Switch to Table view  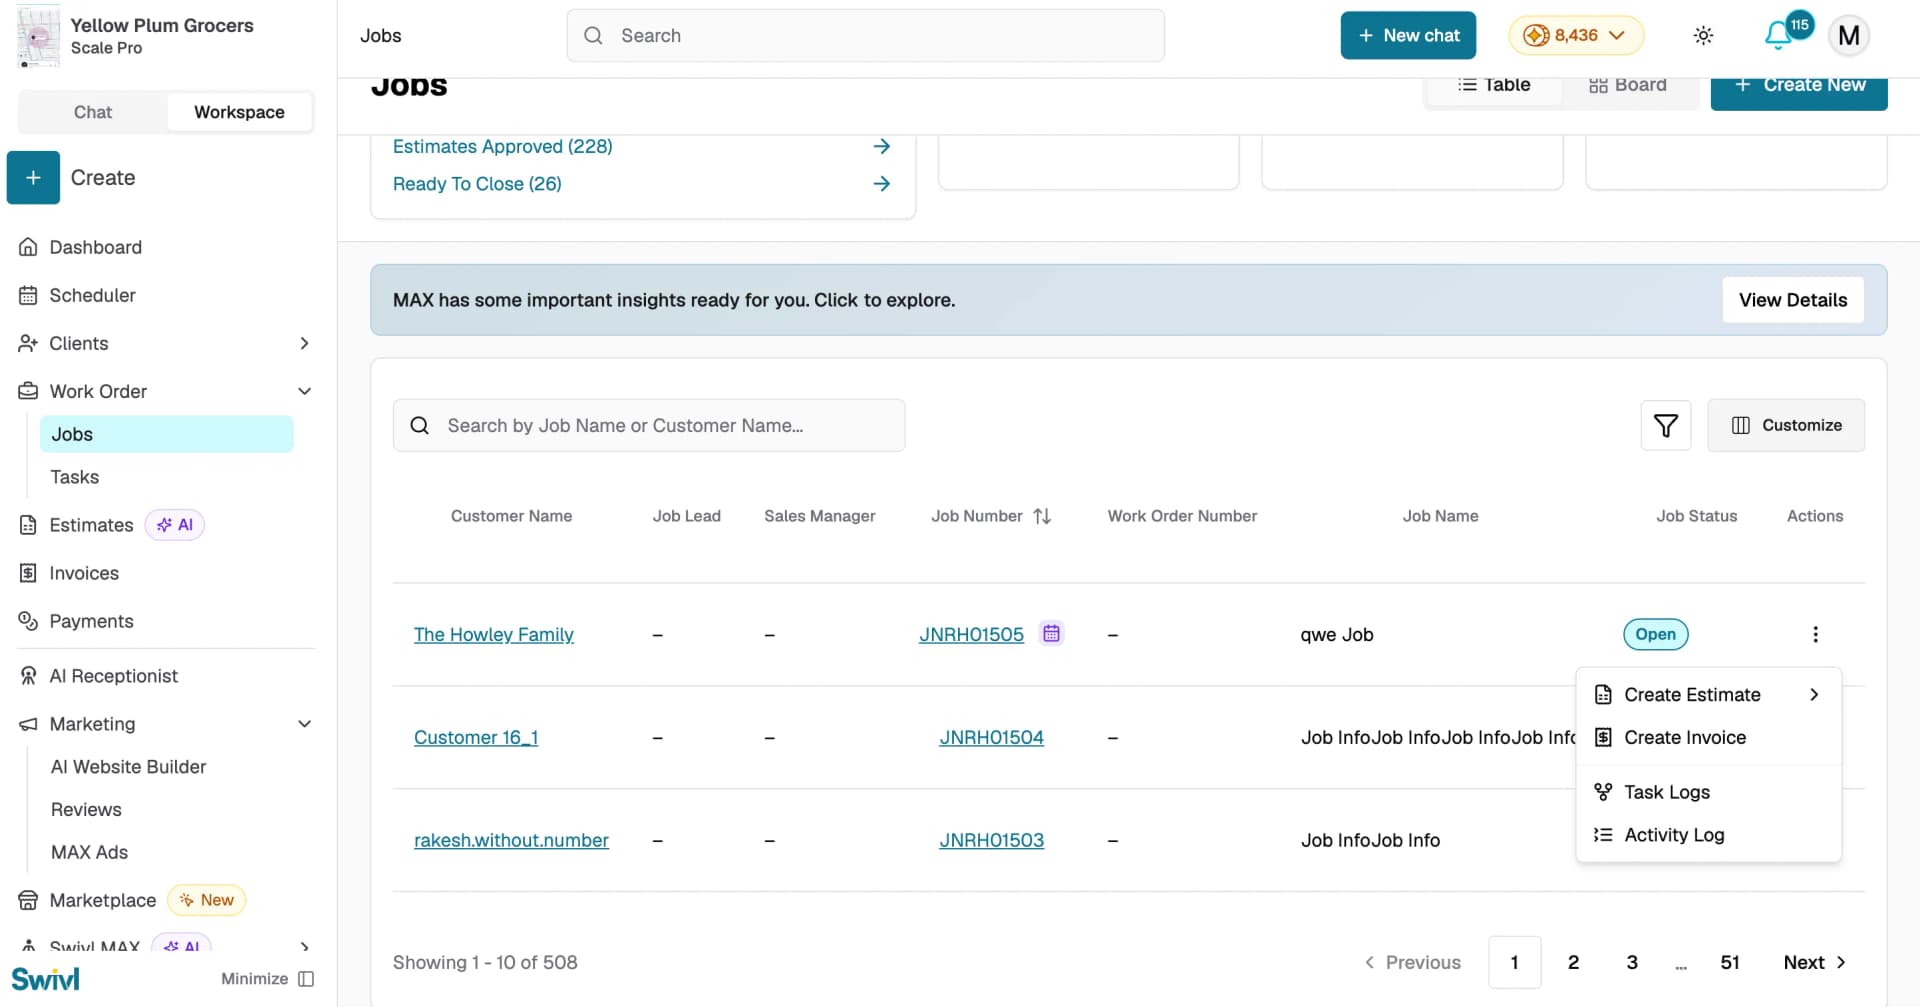click(x=1493, y=85)
